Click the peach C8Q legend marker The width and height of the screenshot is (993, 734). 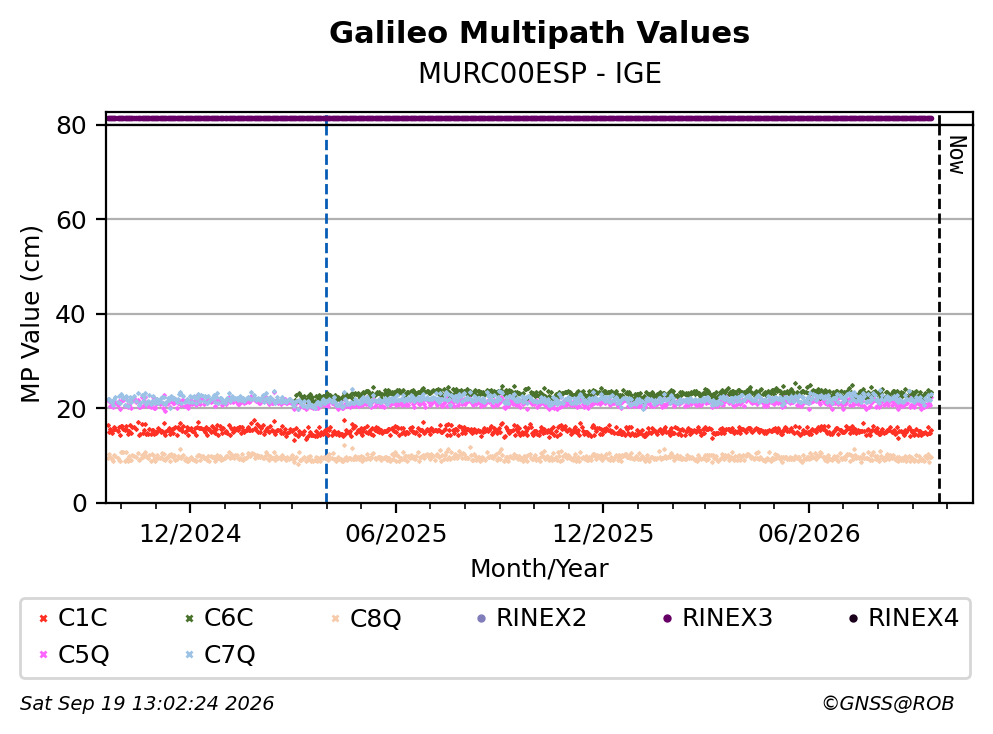[x=335, y=618]
